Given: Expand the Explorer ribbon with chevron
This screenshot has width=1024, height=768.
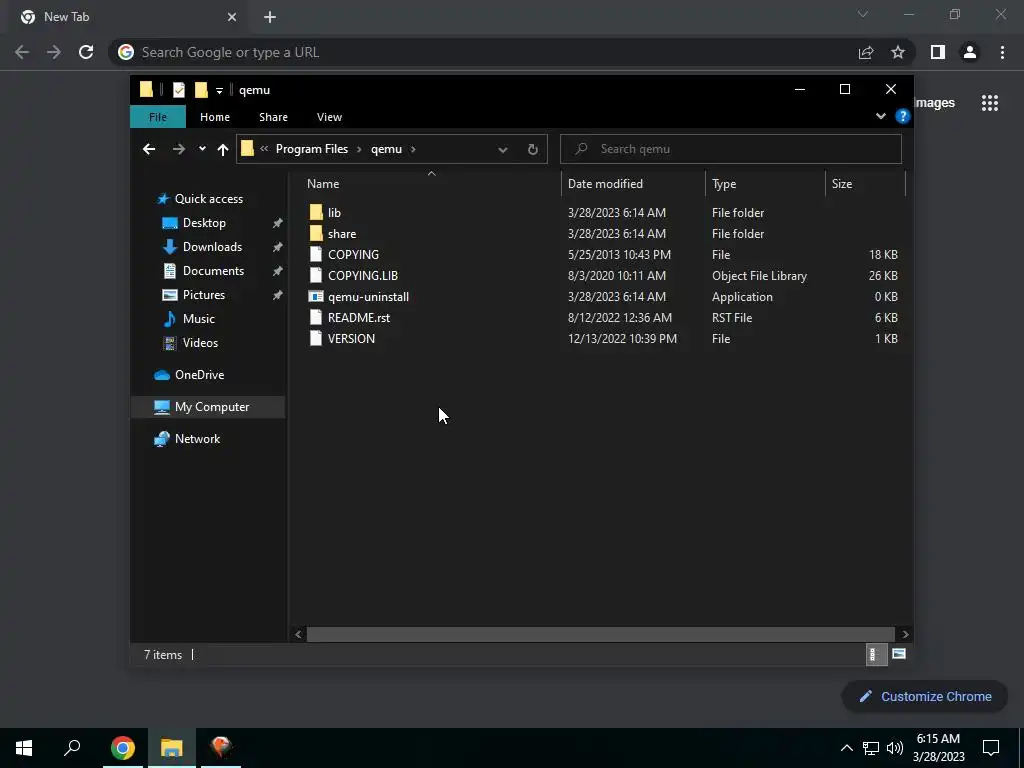Looking at the screenshot, I should (x=880, y=116).
